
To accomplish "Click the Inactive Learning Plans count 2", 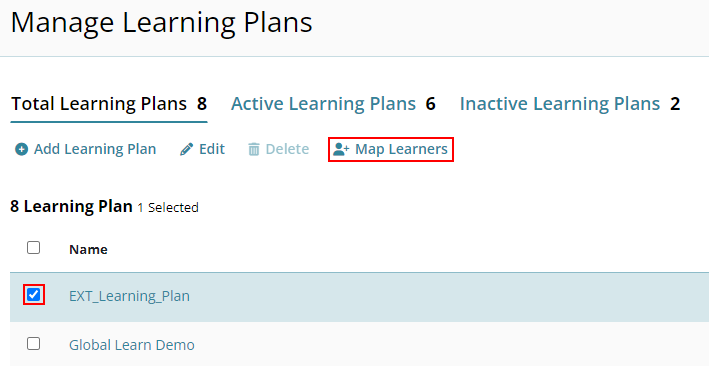I will 675,104.
